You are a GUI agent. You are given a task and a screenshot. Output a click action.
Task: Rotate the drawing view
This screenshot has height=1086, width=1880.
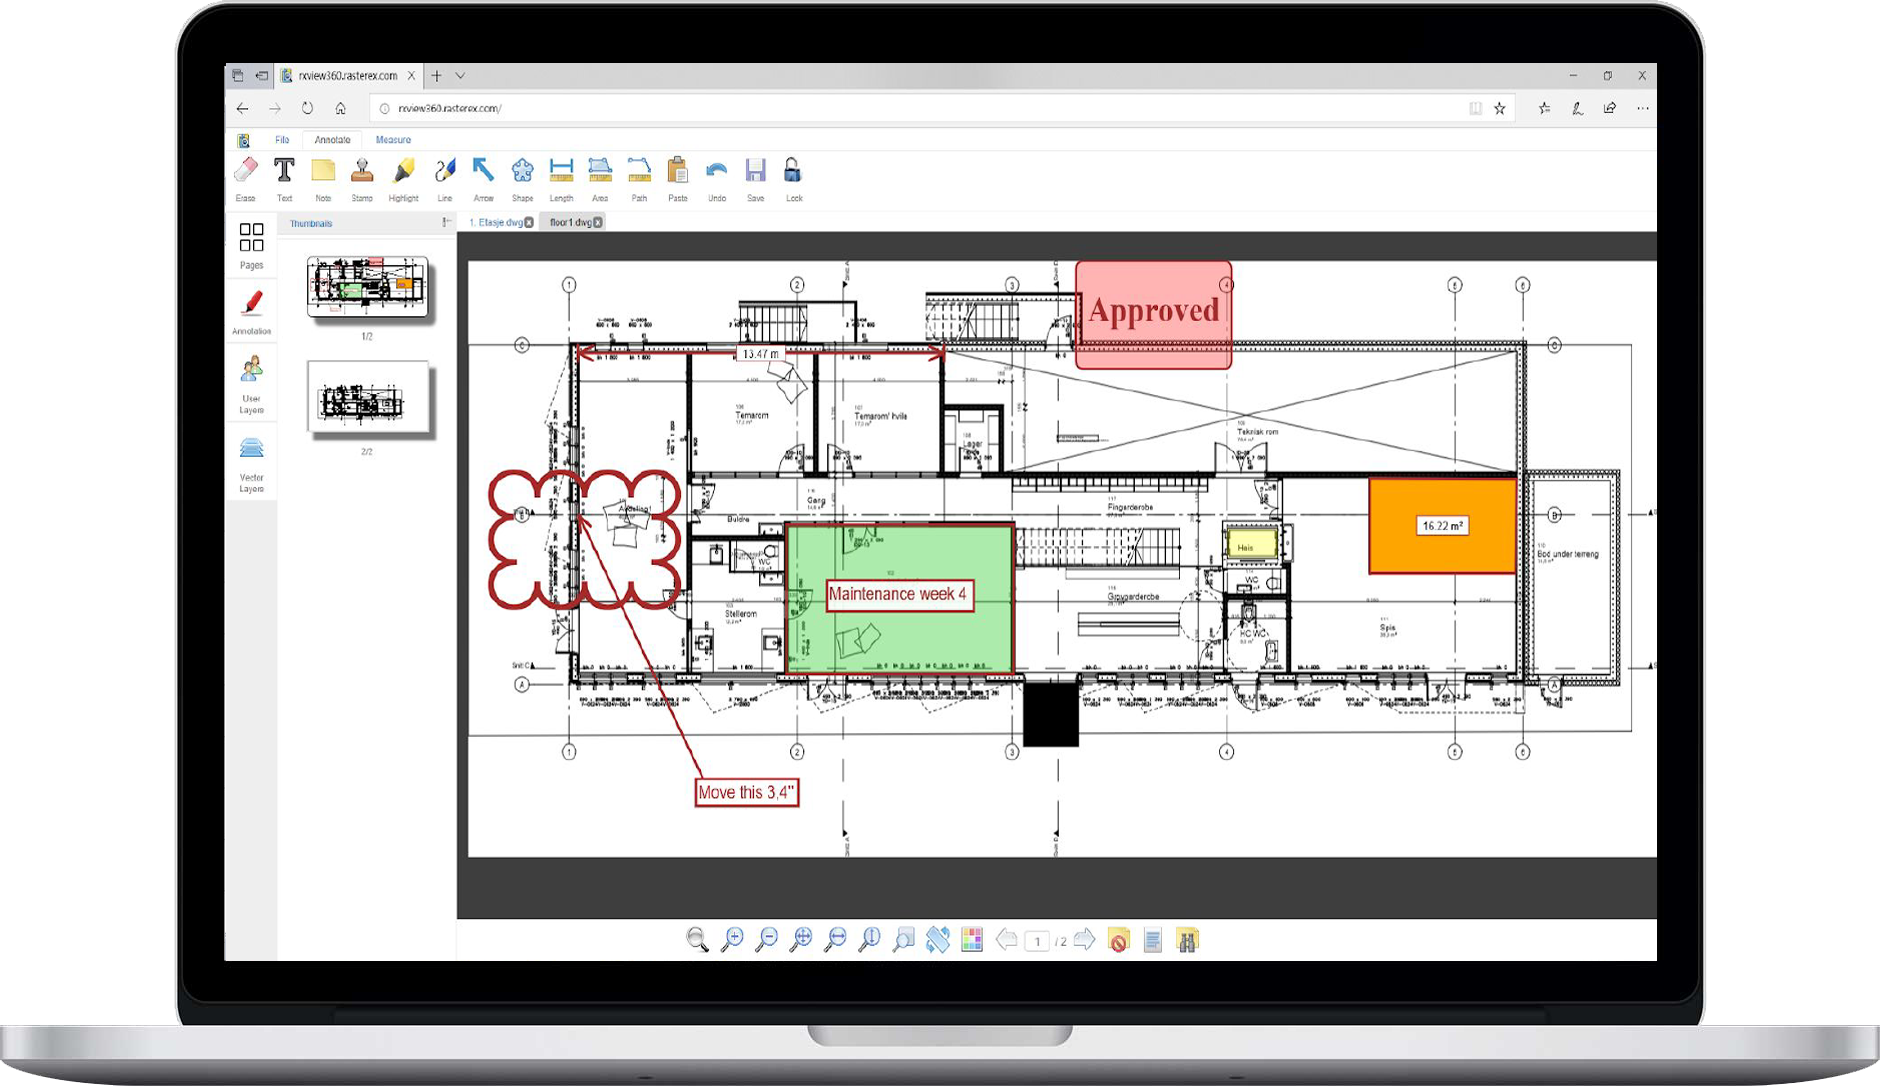point(938,939)
